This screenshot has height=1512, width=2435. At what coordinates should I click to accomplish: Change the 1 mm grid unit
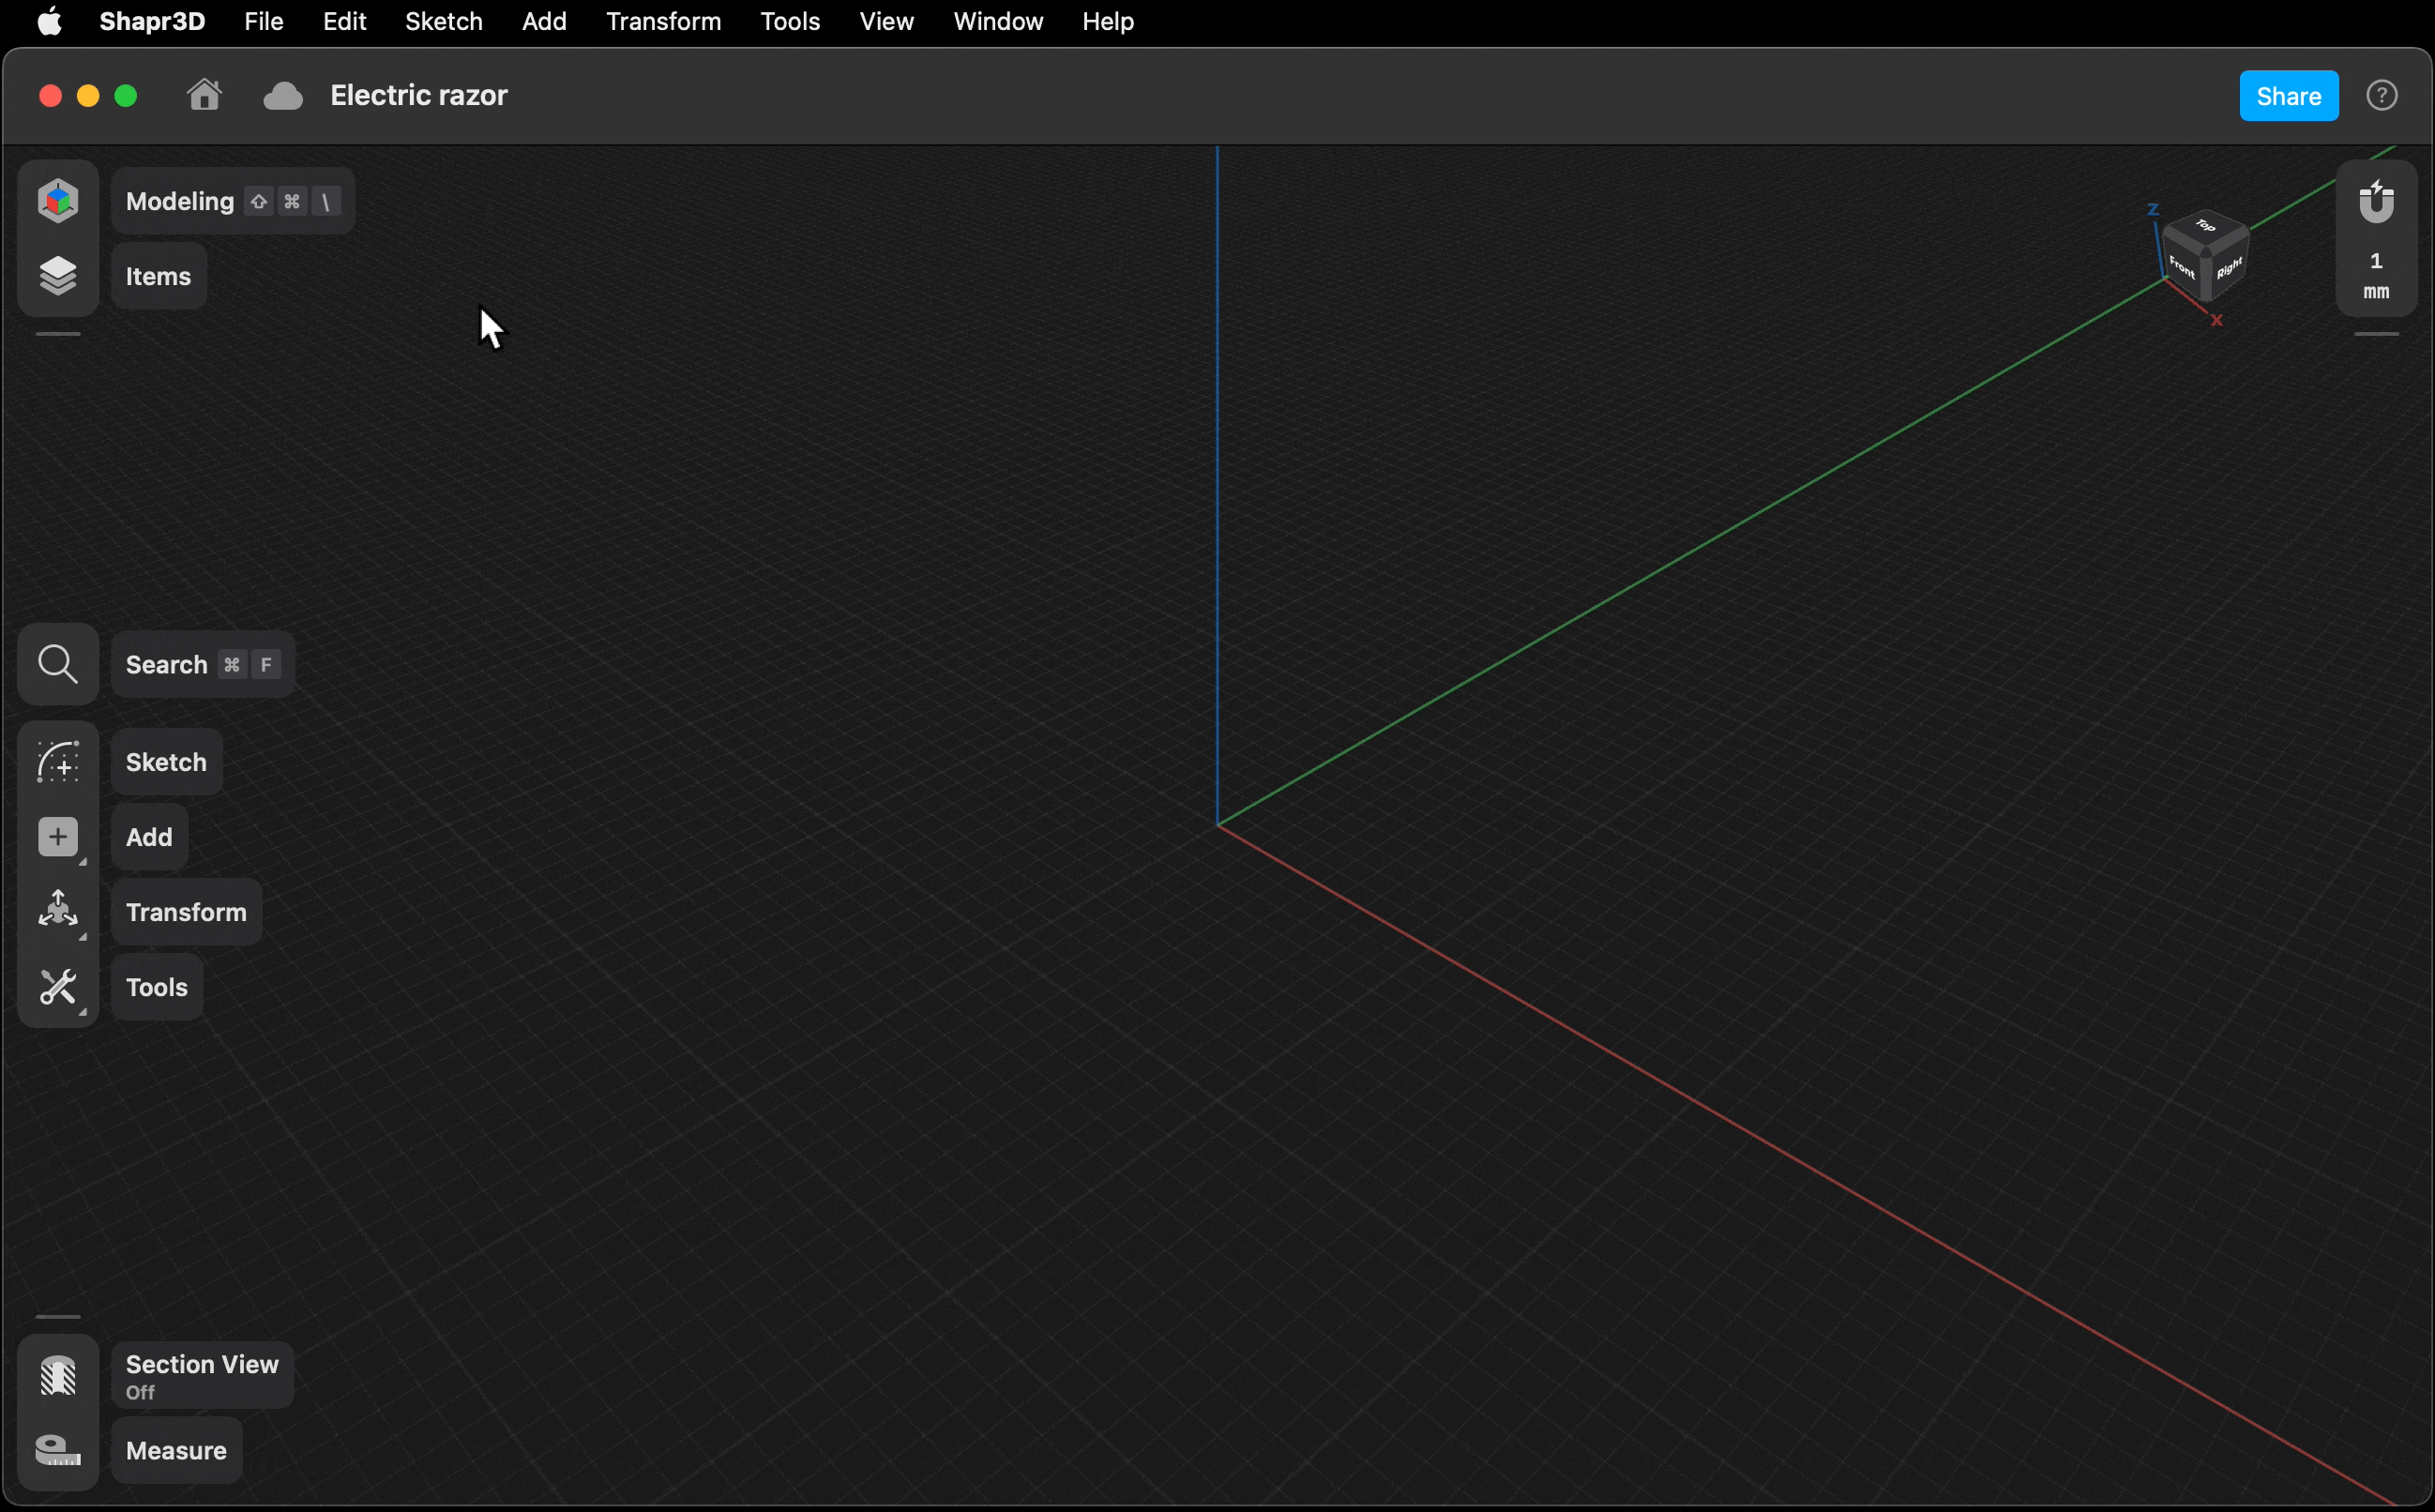click(2376, 276)
